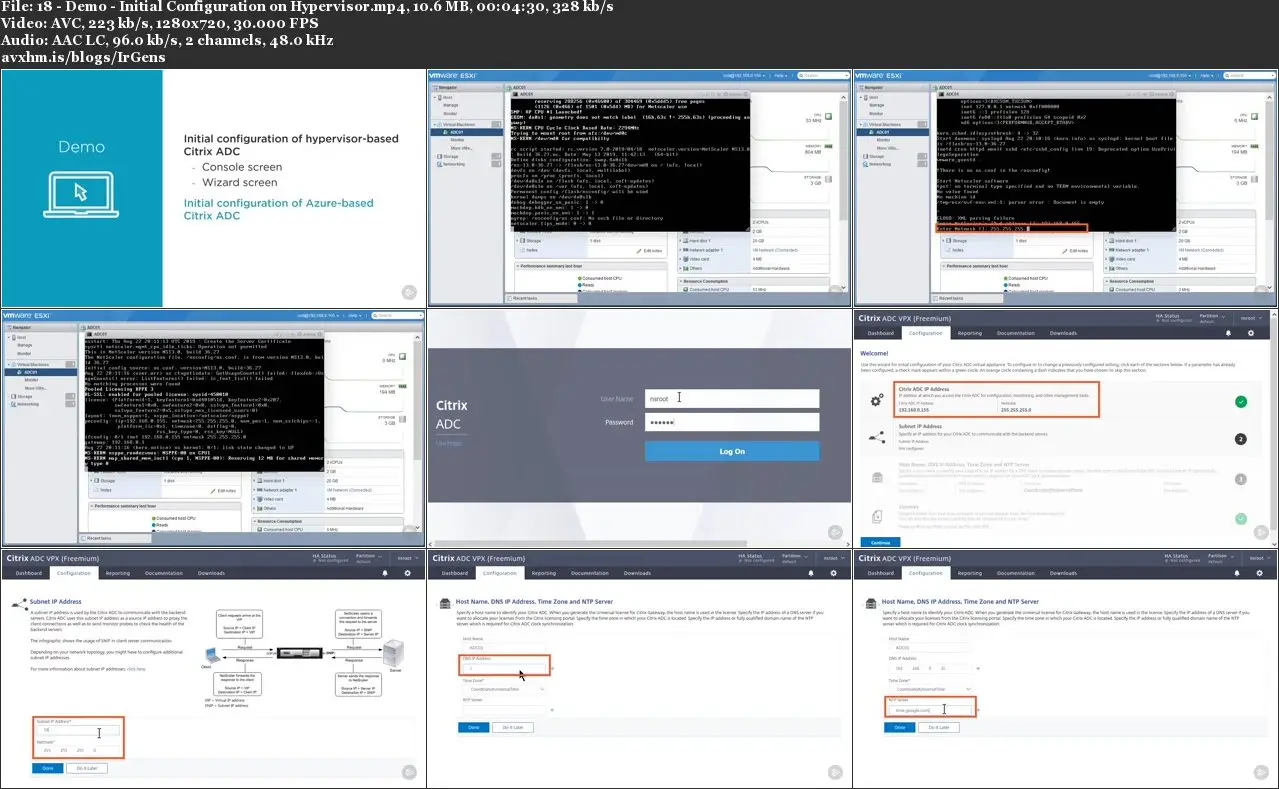Image resolution: width=1279 pixels, height=789 pixels.
Task: Click the Log On button
Action: coord(731,451)
